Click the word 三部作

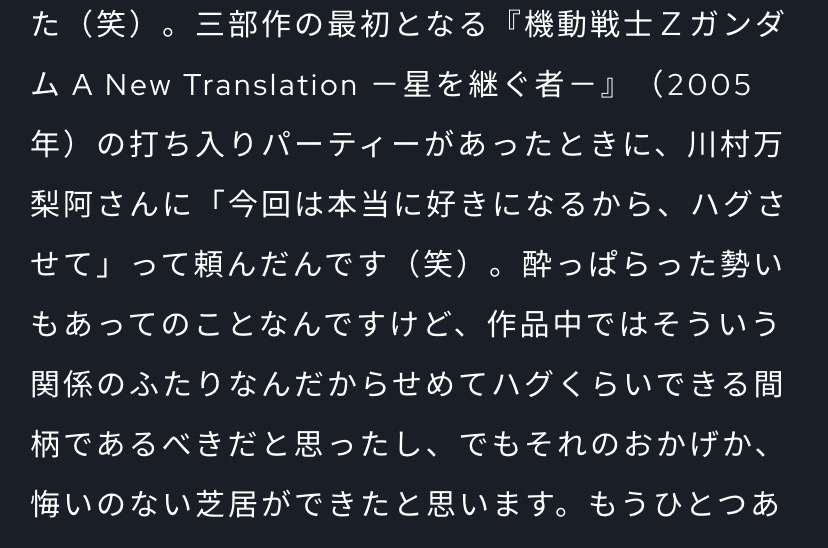[244, 25]
